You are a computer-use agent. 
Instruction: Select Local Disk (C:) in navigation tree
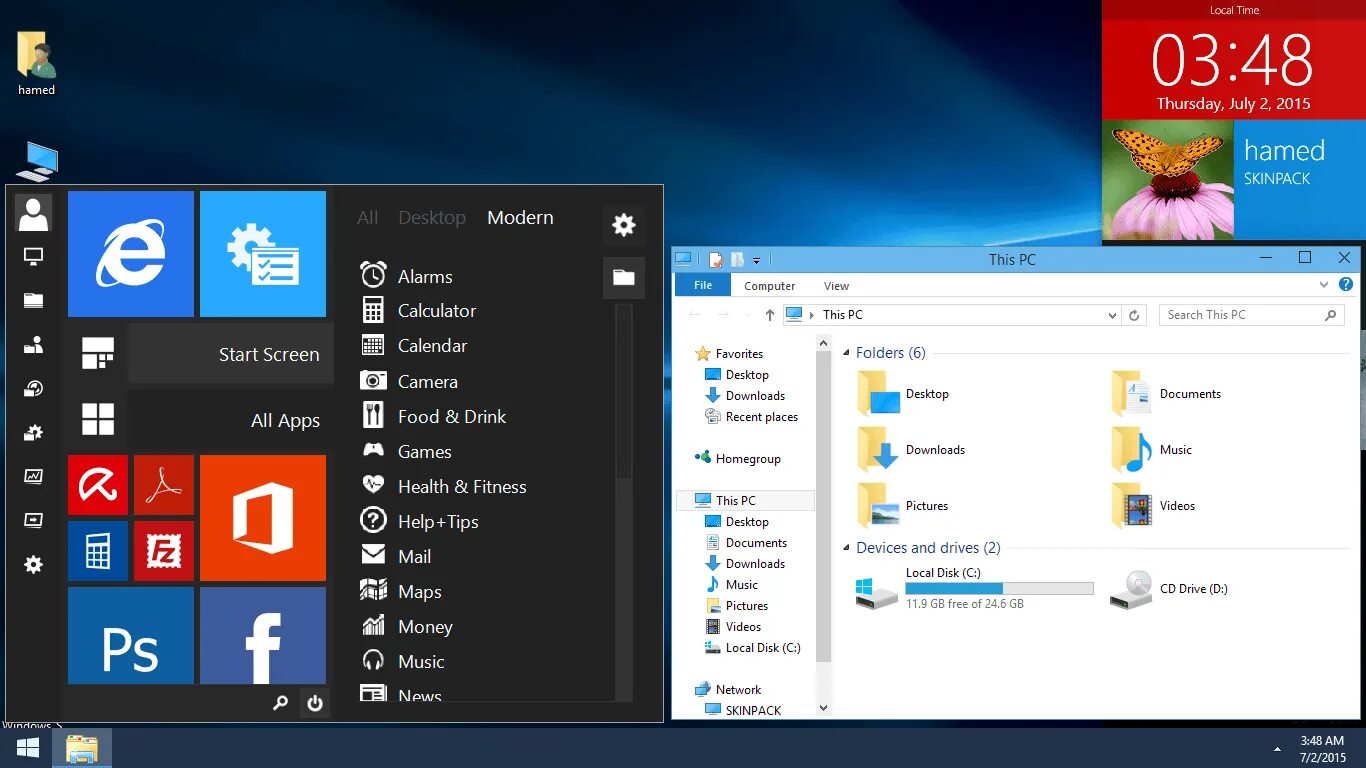753,647
